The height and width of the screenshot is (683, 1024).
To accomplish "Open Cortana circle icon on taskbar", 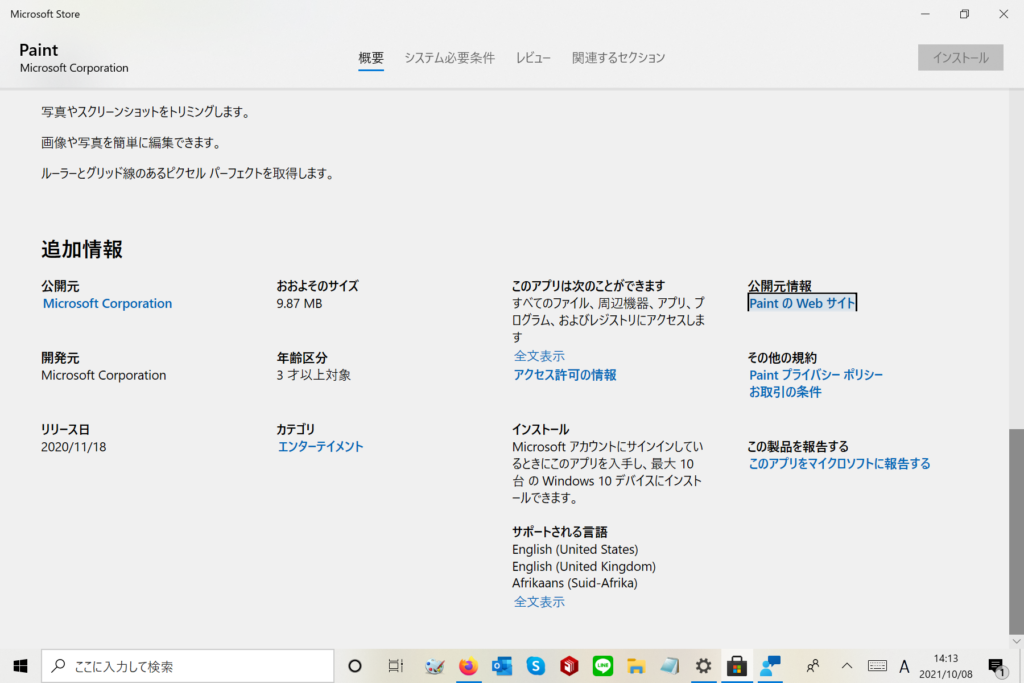I will 355,666.
